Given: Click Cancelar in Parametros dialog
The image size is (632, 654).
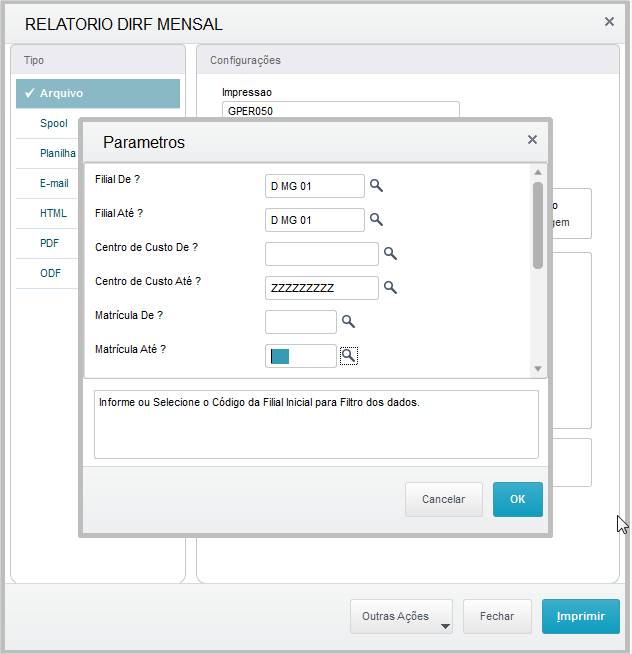Looking at the screenshot, I should (x=443, y=499).
